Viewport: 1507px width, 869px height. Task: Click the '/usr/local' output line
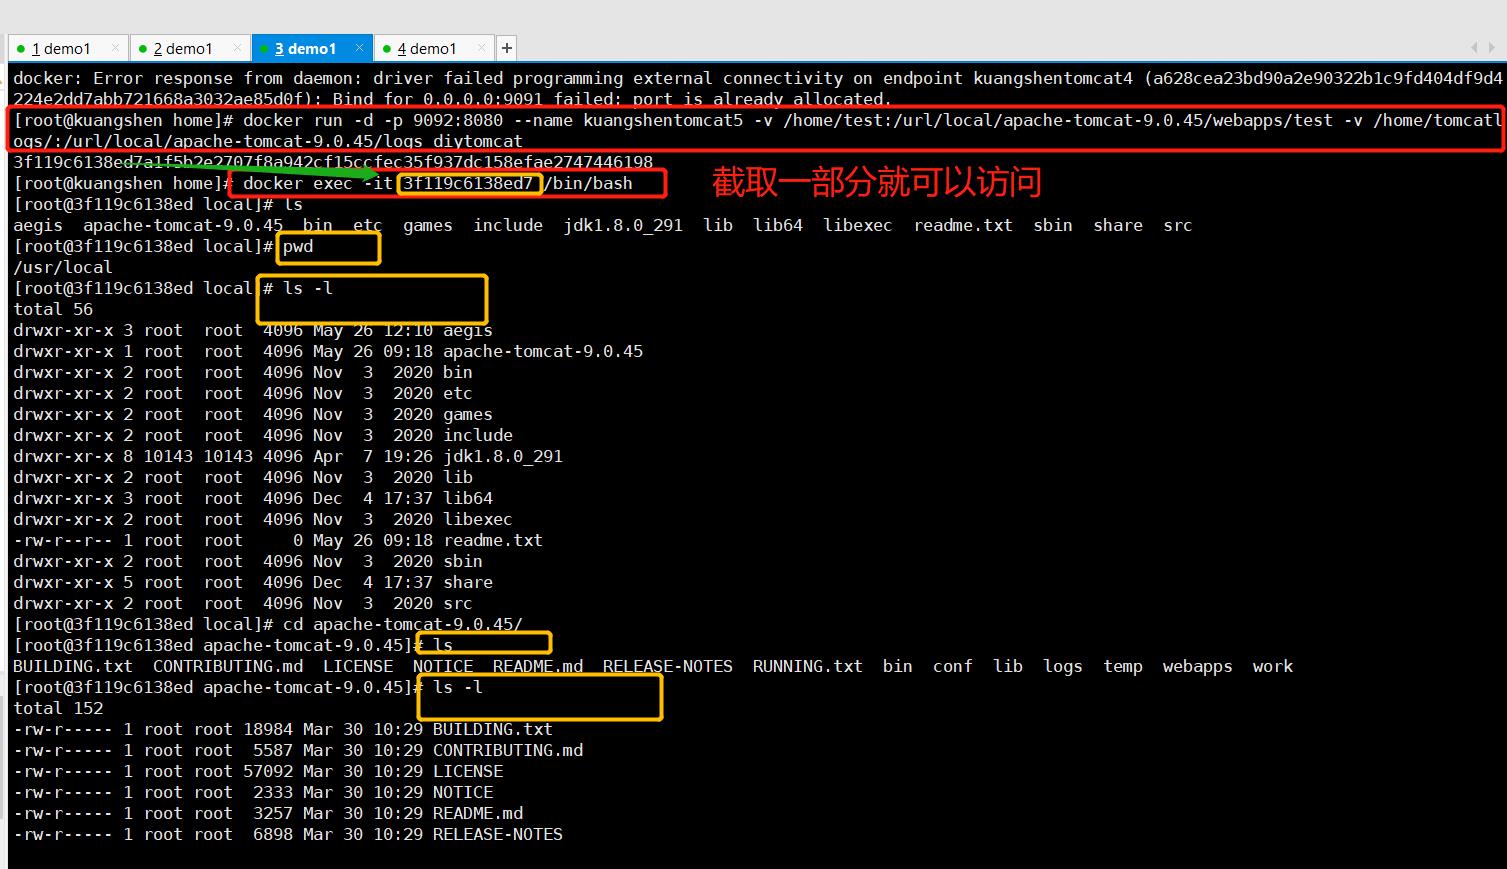63,267
